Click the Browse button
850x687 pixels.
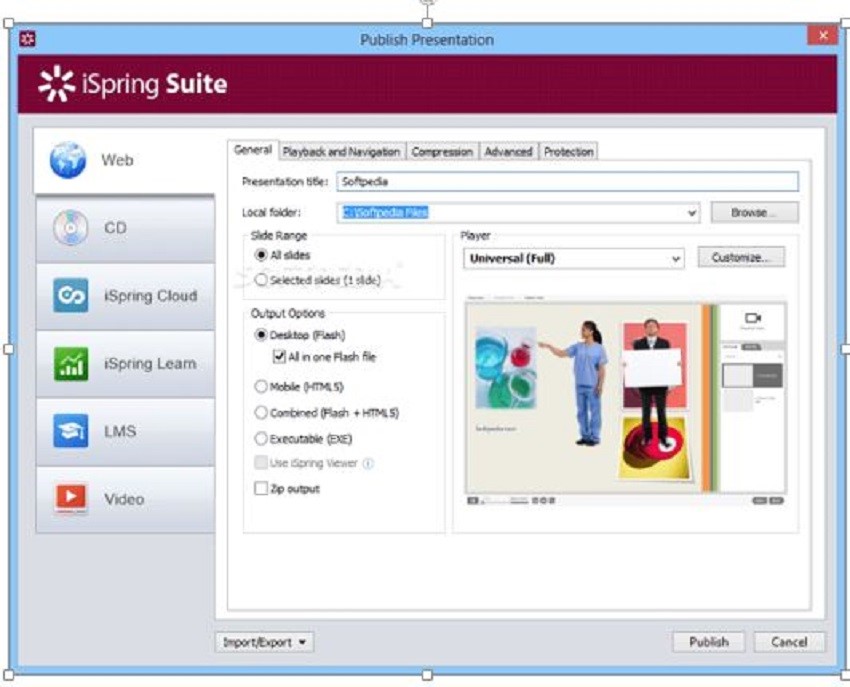755,213
